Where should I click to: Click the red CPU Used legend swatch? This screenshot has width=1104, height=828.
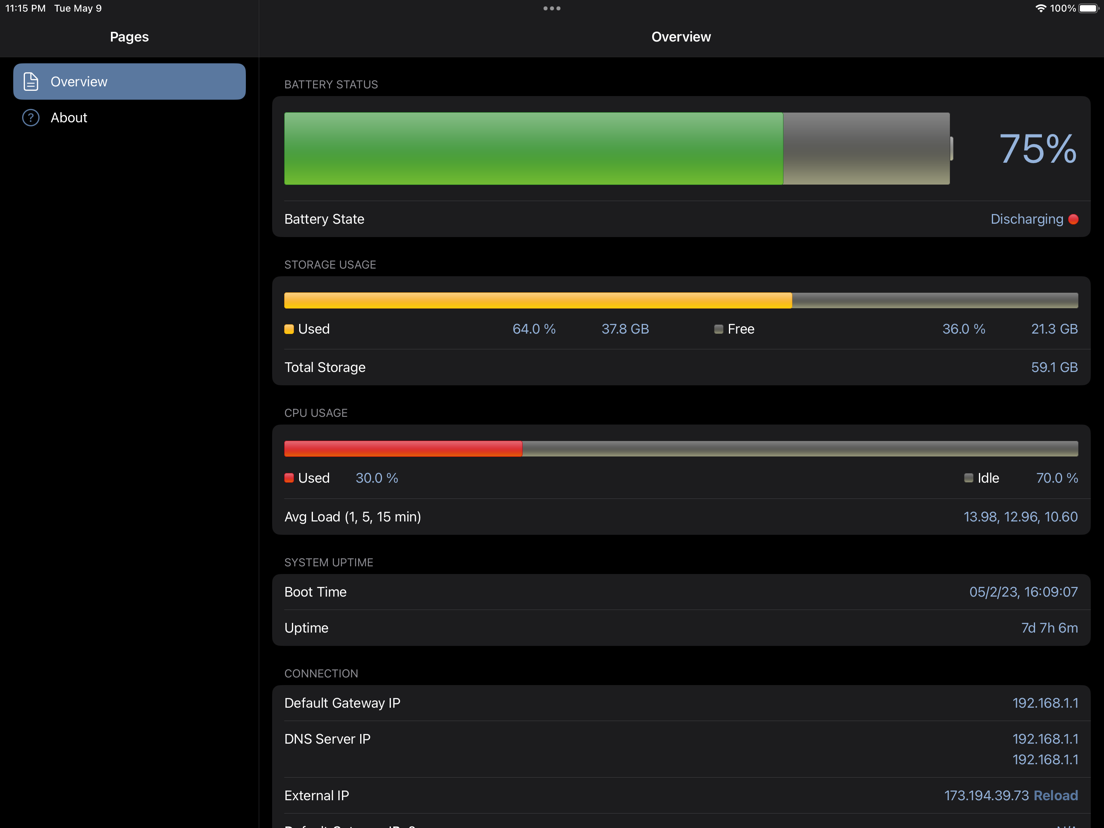[x=289, y=478]
